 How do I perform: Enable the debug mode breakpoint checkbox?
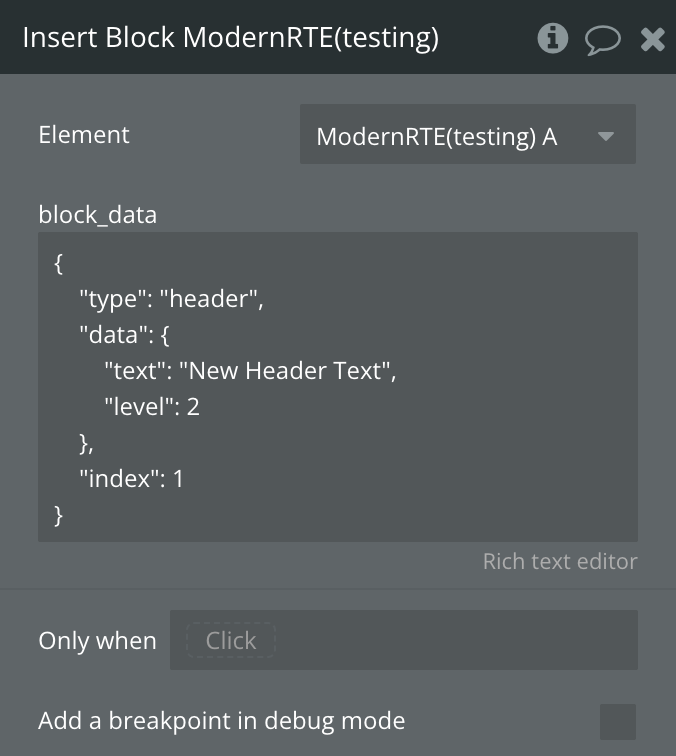617,721
